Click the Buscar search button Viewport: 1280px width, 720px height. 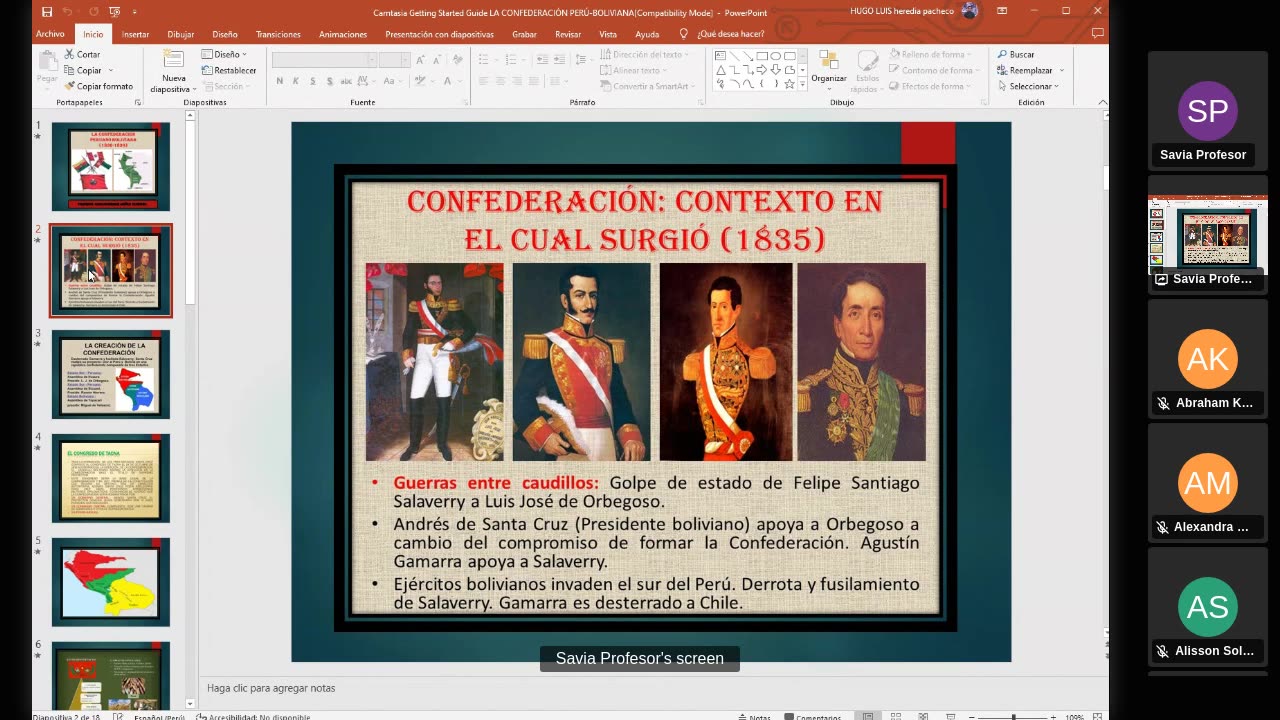pos(1016,54)
